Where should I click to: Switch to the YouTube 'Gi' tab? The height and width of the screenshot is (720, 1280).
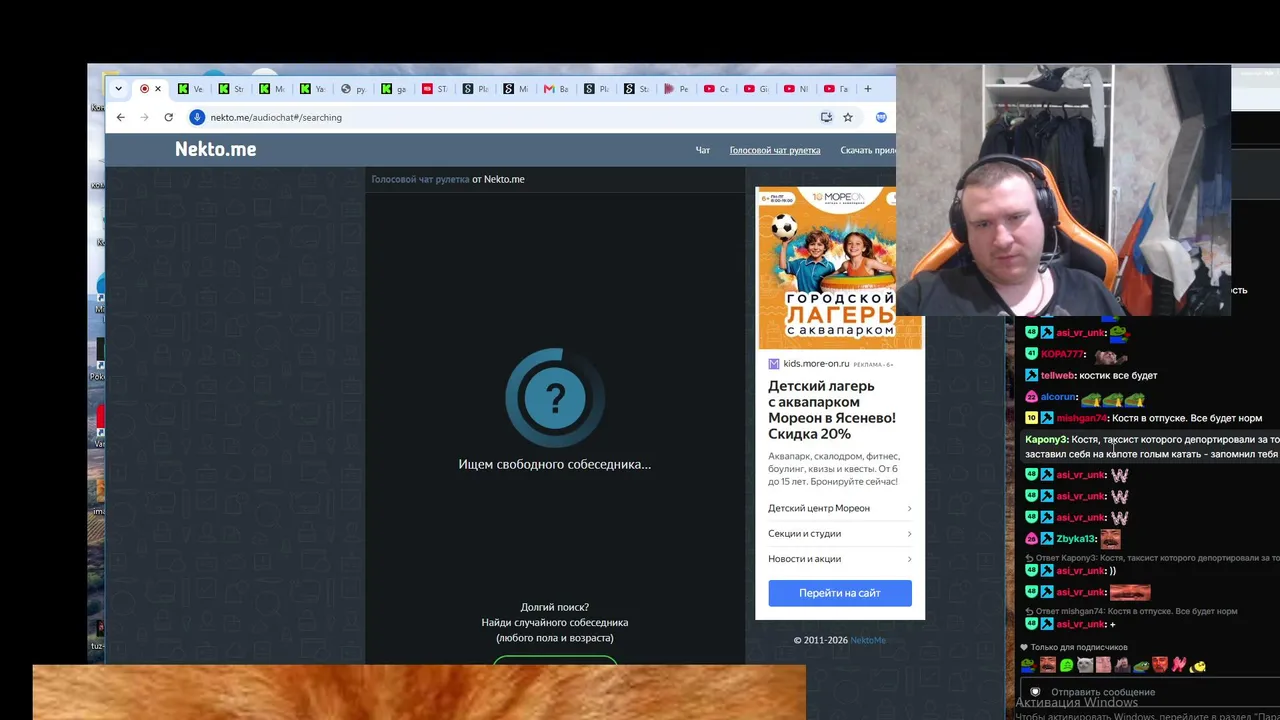click(x=757, y=89)
